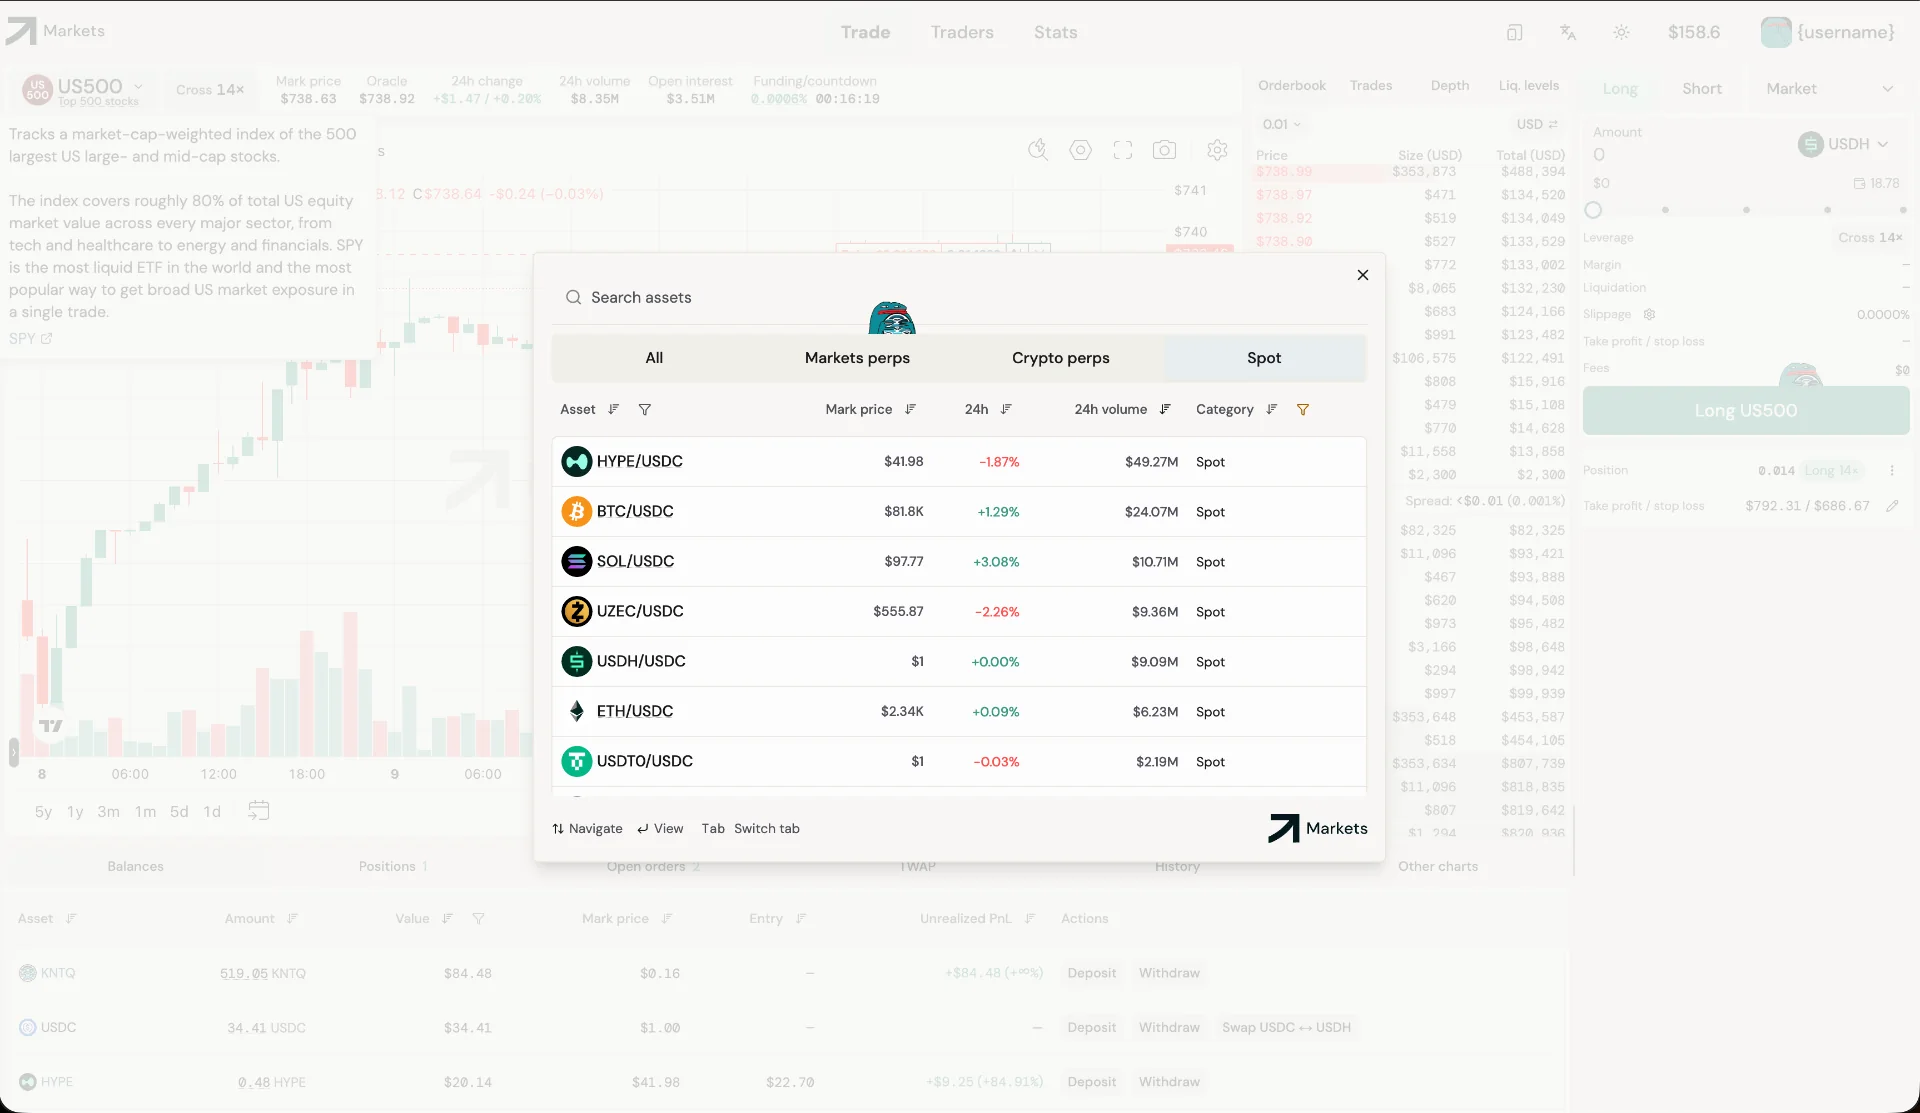Viewport: 1920px width, 1113px height.
Task: Toggle the USD orderbook unit switch
Action: pyautogui.click(x=1537, y=125)
